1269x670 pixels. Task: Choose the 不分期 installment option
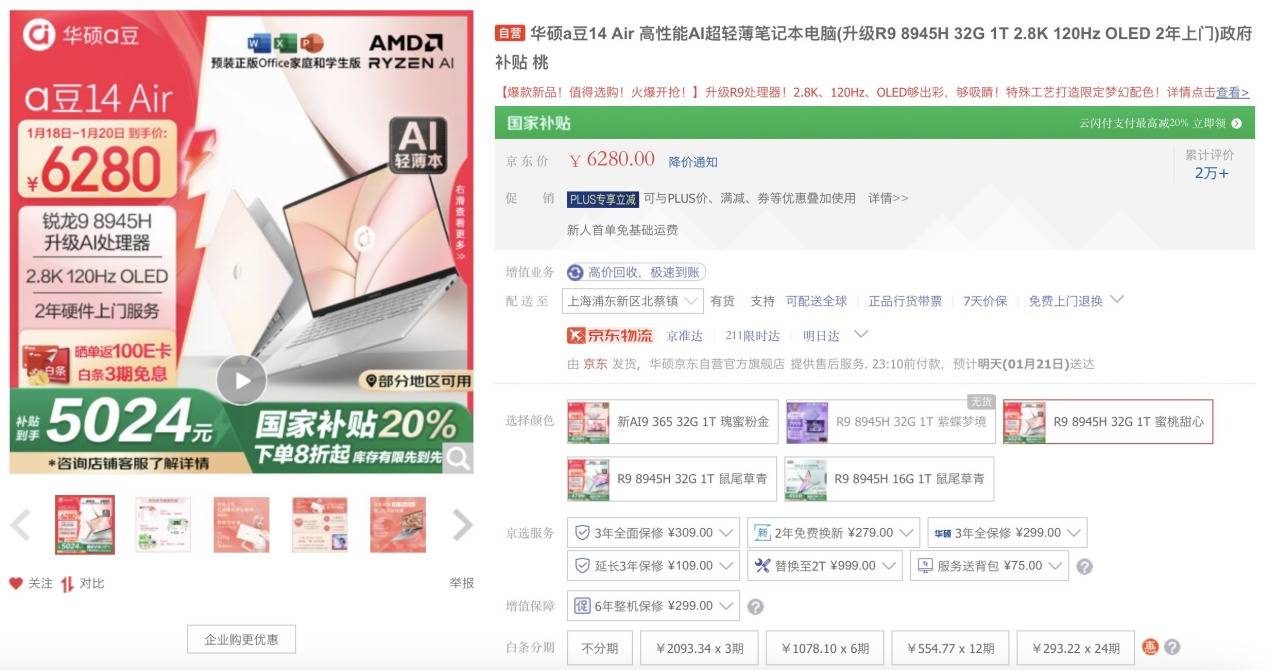point(600,648)
